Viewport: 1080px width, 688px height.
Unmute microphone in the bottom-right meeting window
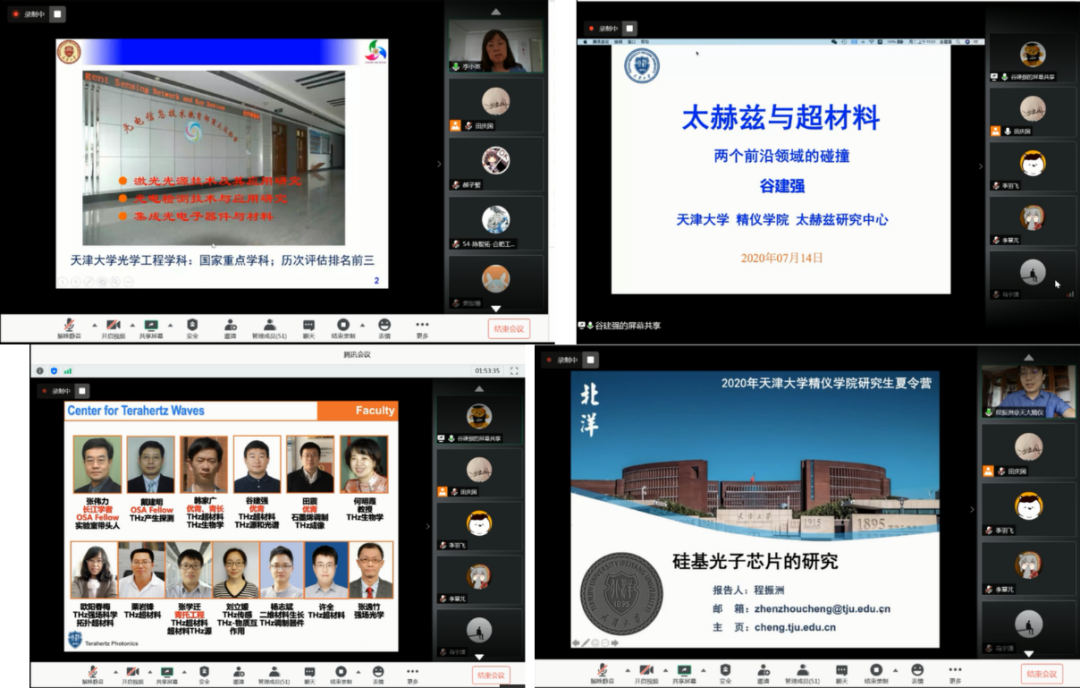[x=602, y=673]
